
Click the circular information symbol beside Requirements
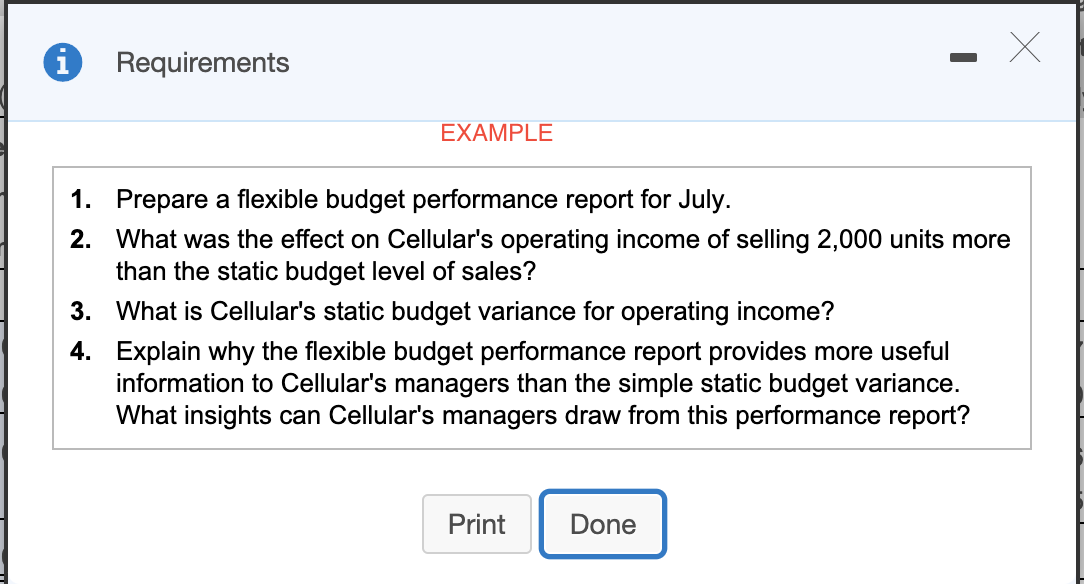pyautogui.click(x=63, y=62)
